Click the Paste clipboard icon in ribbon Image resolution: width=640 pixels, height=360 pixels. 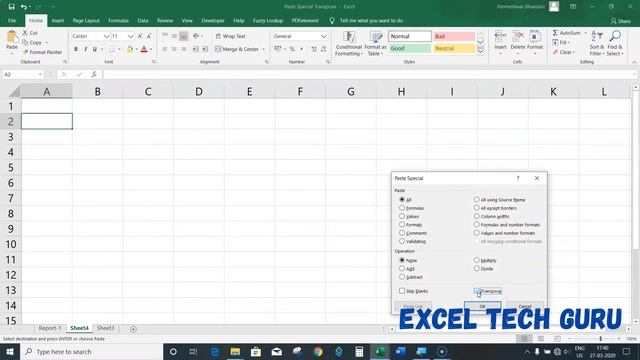coord(12,38)
